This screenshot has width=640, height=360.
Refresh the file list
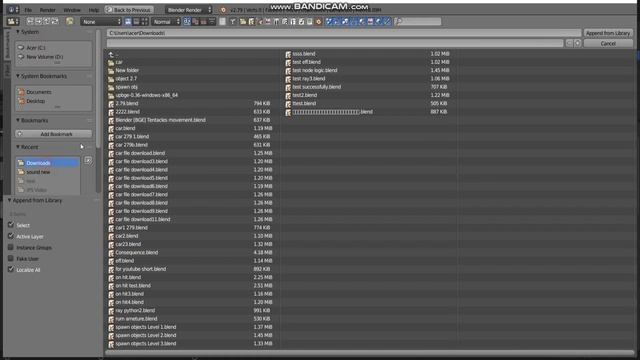[x=55, y=21]
